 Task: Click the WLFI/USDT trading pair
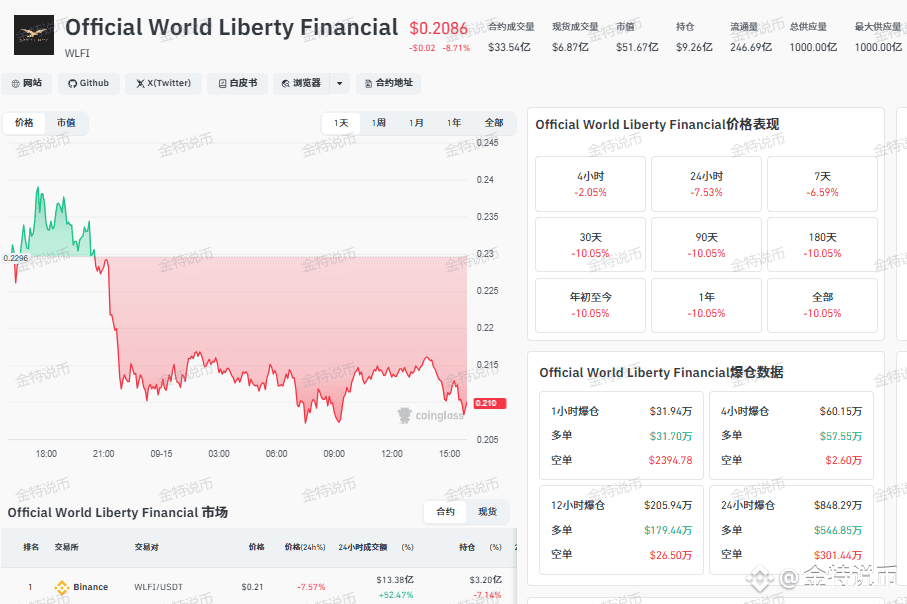158,587
